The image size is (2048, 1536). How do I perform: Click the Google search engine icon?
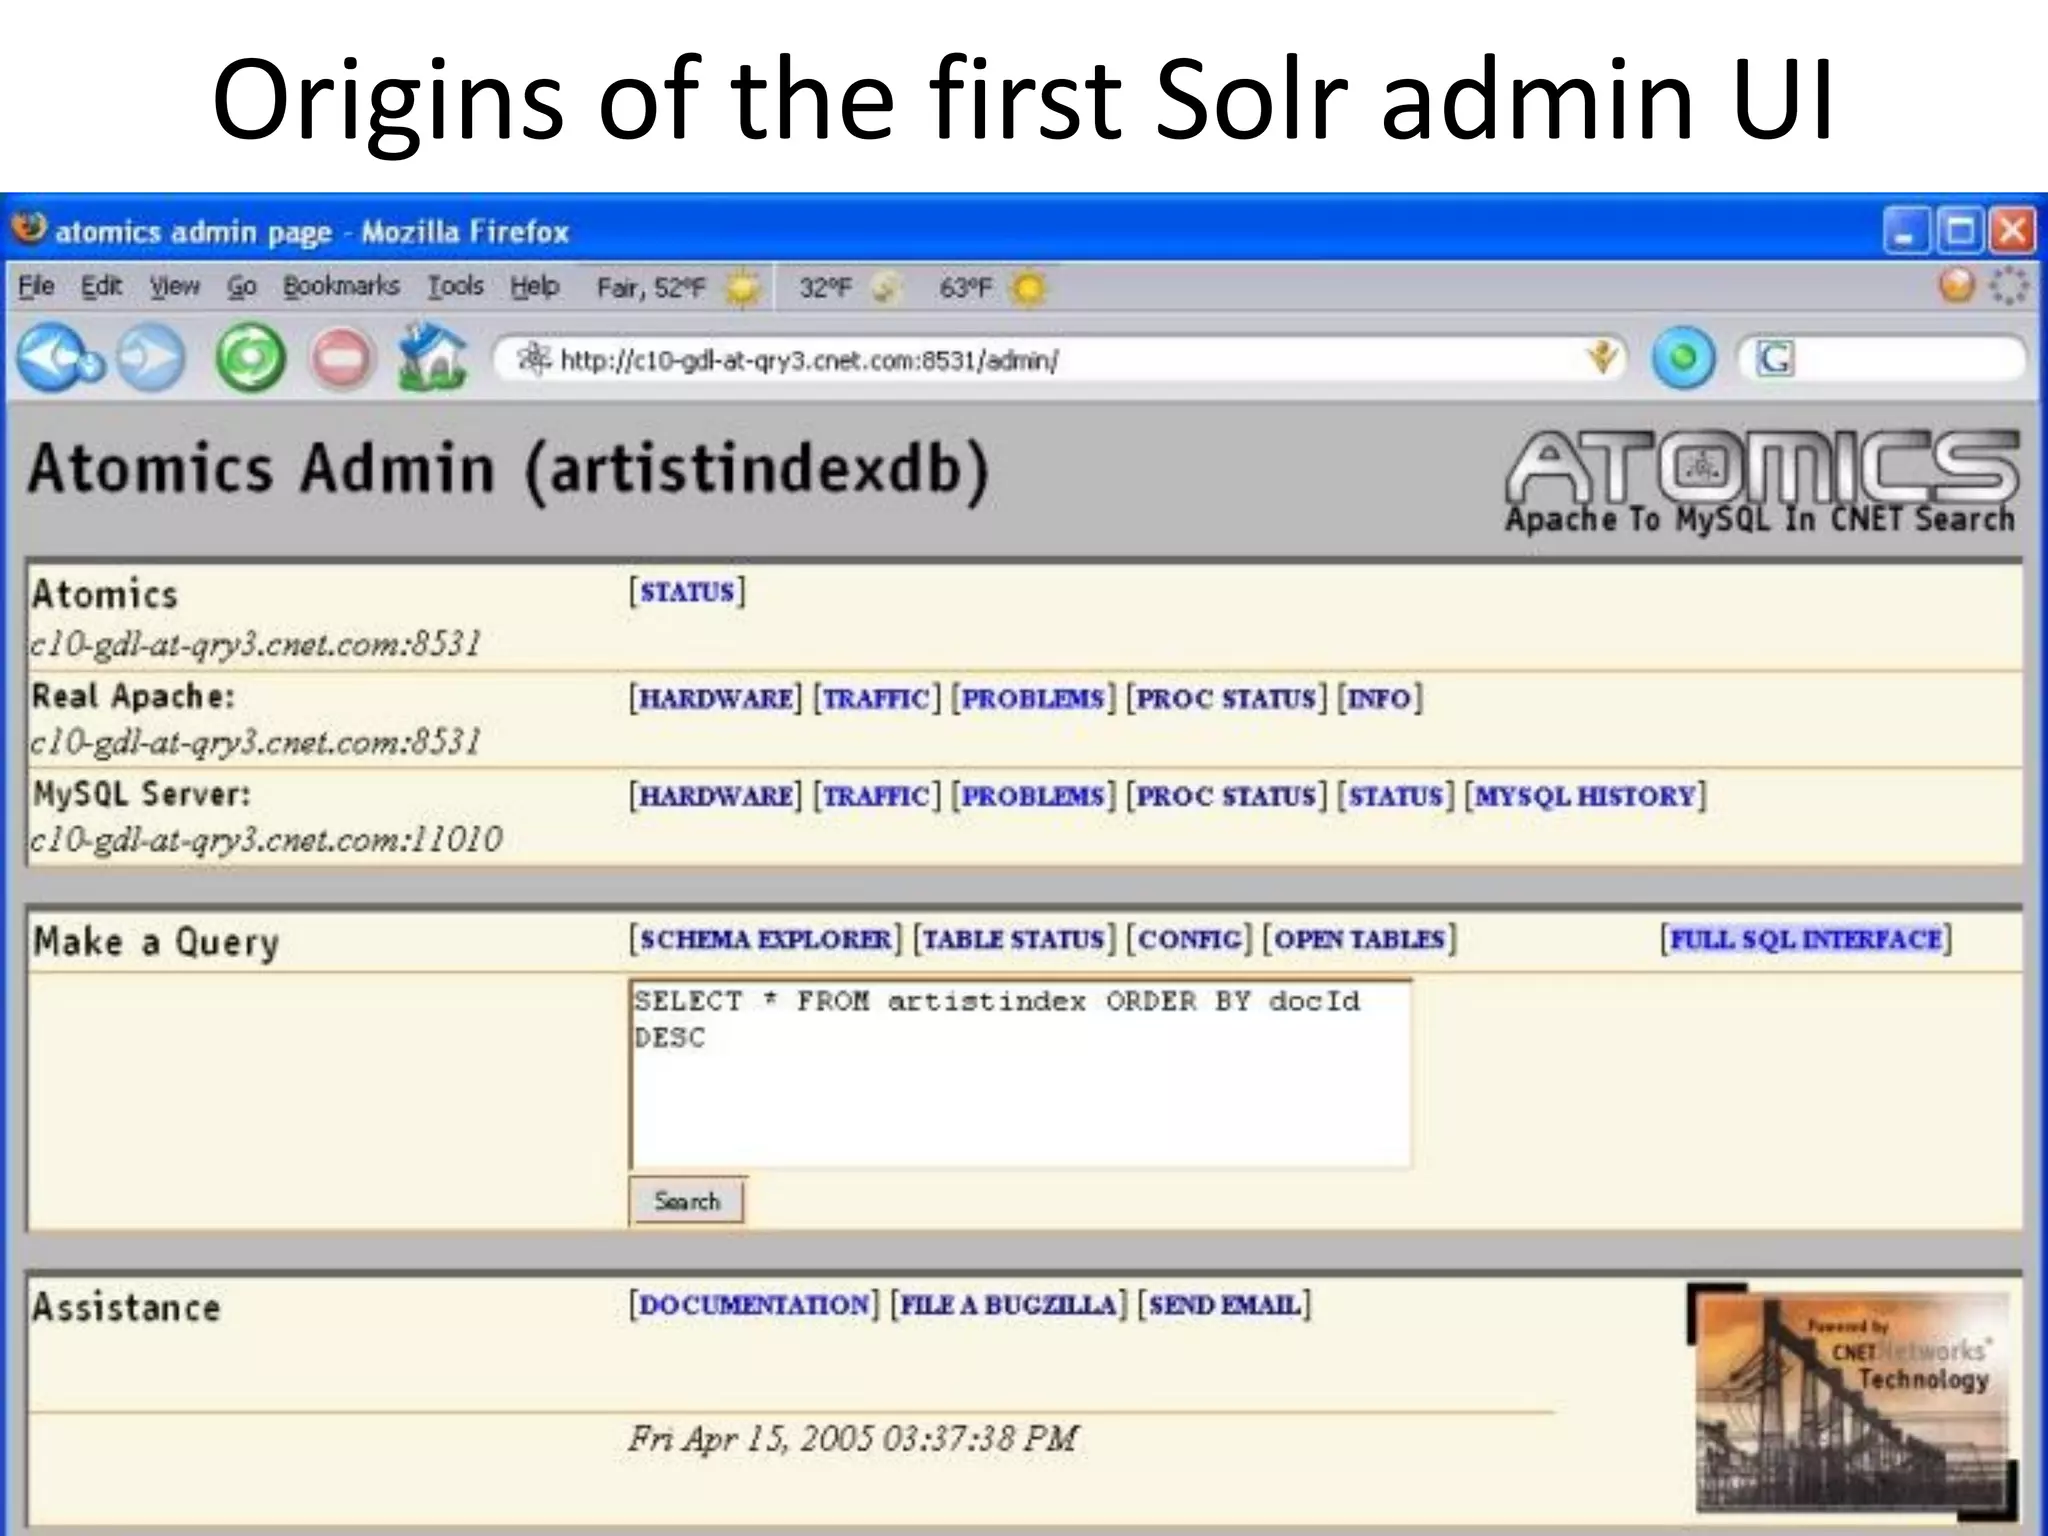[1776, 358]
